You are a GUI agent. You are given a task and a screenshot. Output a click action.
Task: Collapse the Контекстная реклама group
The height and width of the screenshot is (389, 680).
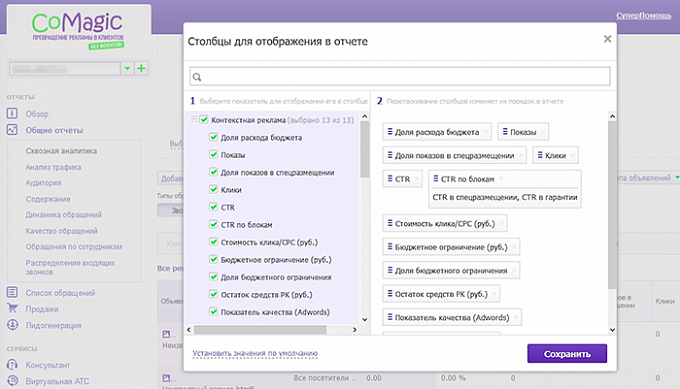tap(194, 119)
